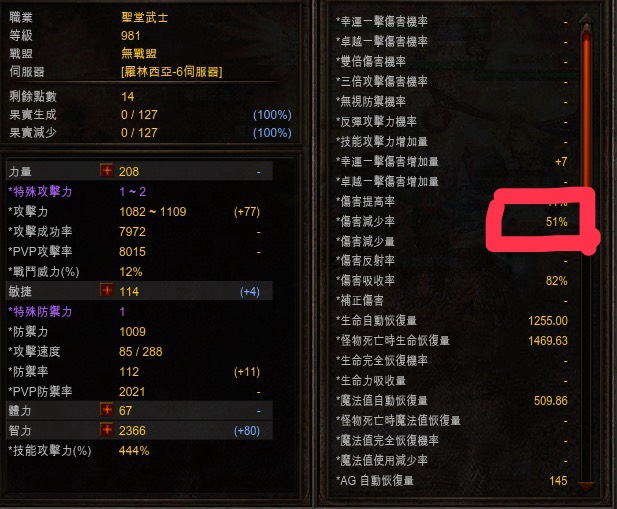Click the 特殊攻擊力 purple label

point(40,192)
